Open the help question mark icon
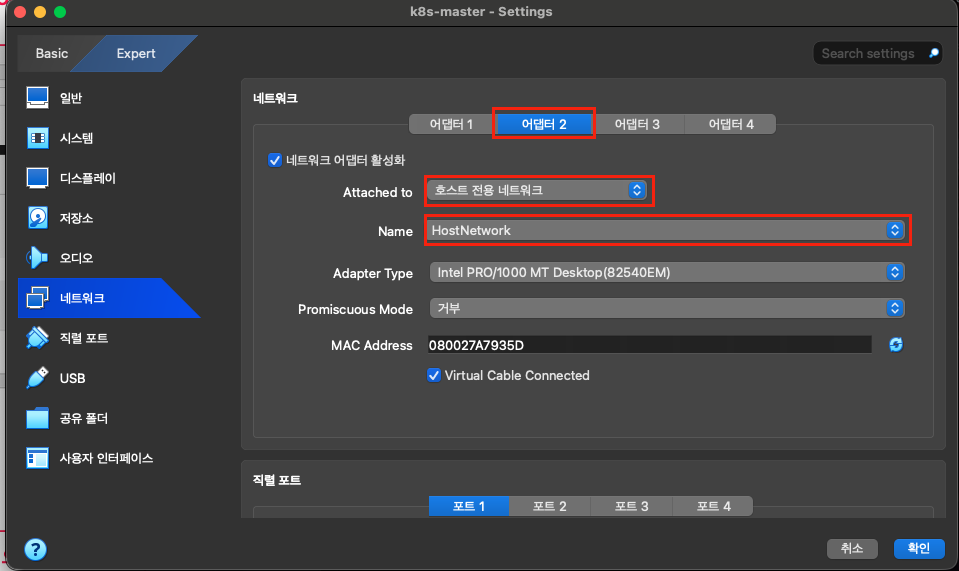 coord(35,549)
